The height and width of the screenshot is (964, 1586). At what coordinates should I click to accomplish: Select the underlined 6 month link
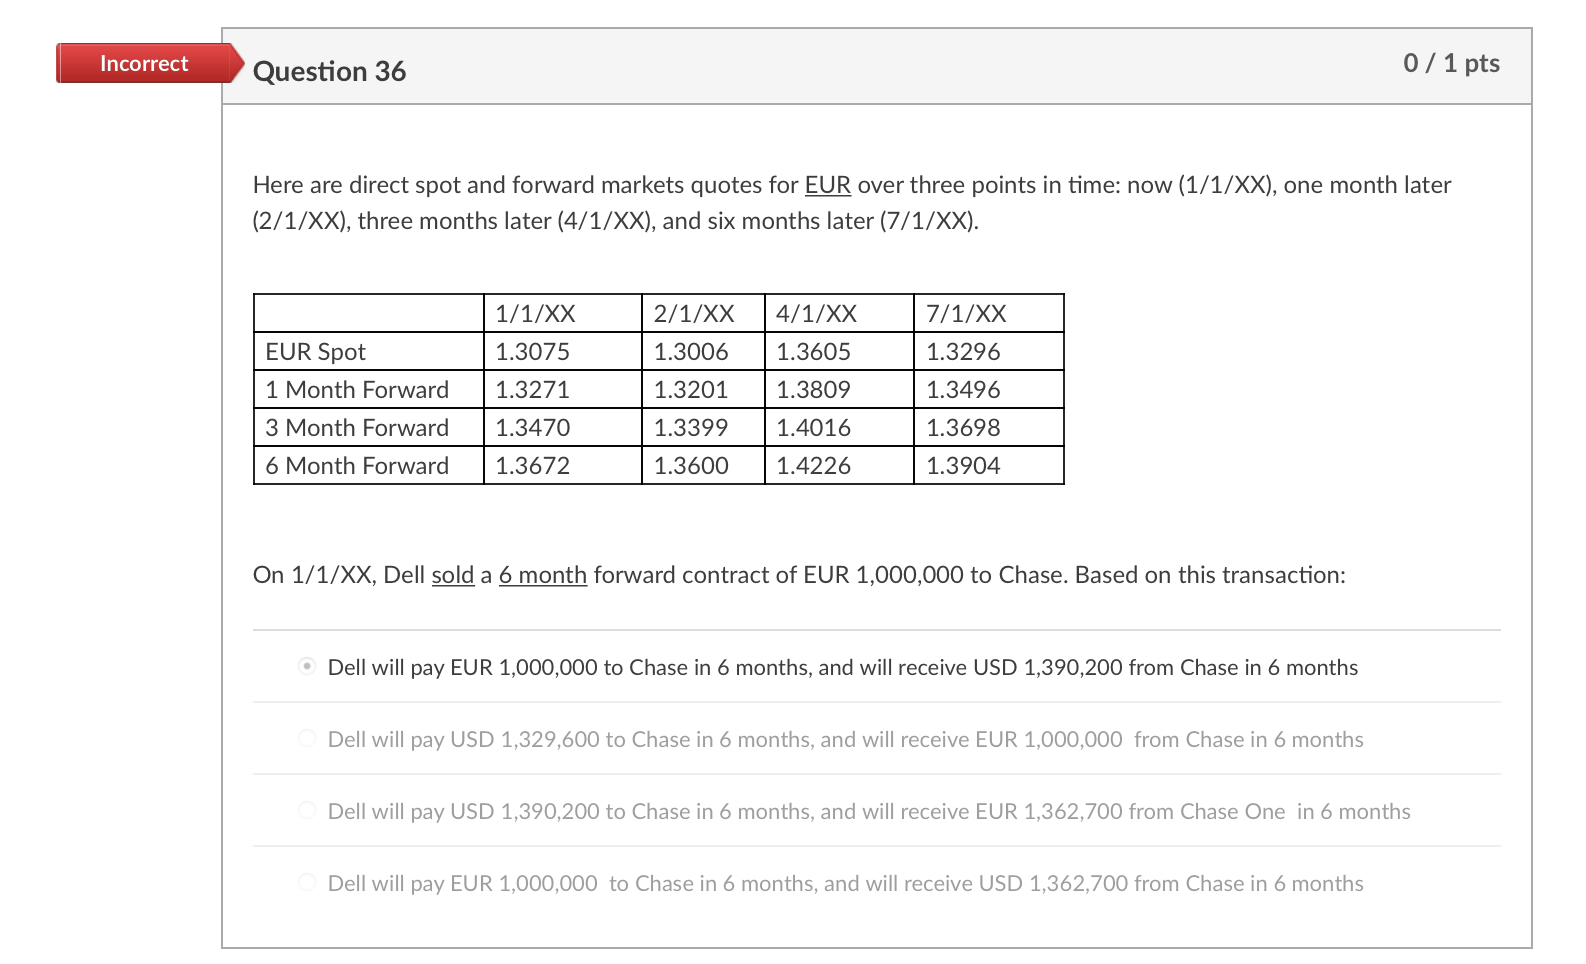pos(543,574)
